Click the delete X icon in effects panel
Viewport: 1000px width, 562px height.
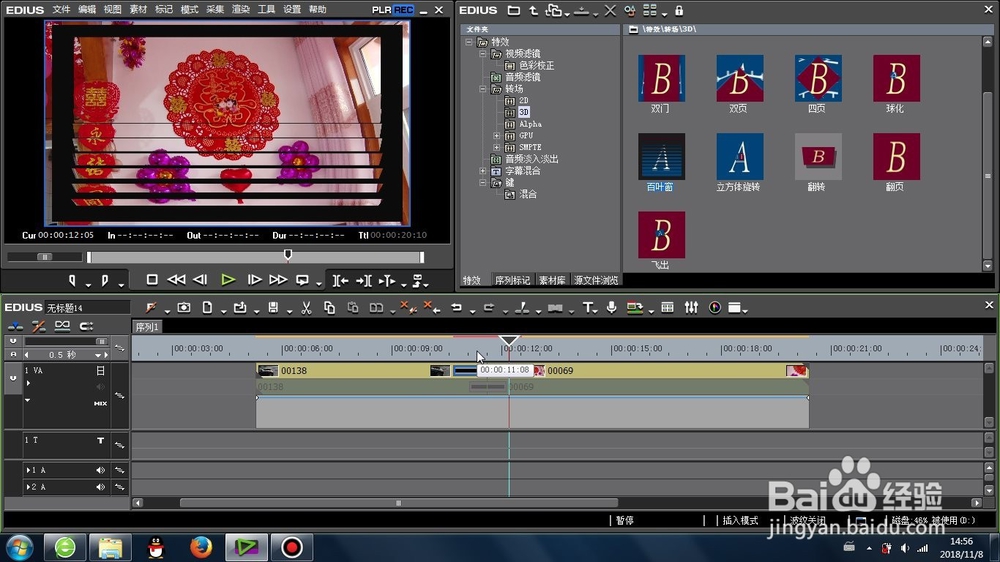610,10
